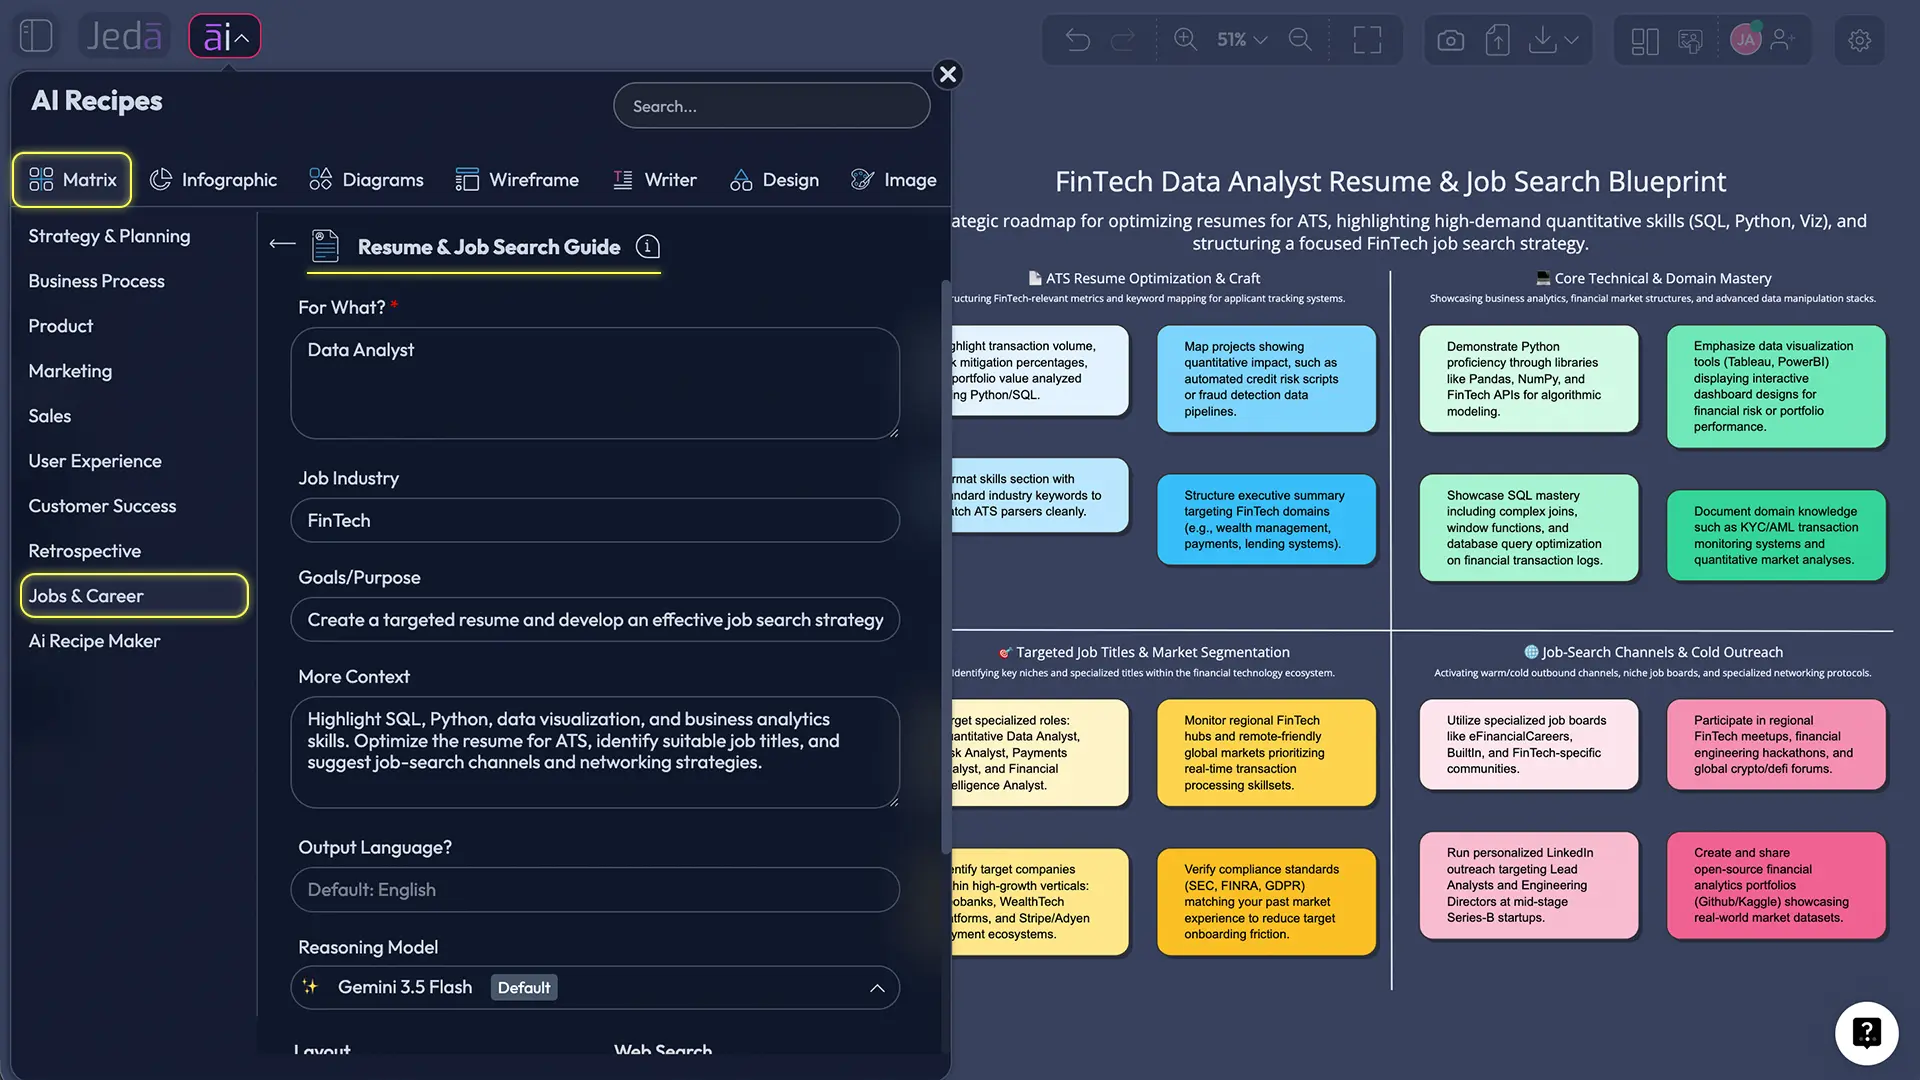
Task: Select Strategy & Planning category
Action: pyautogui.click(x=109, y=236)
